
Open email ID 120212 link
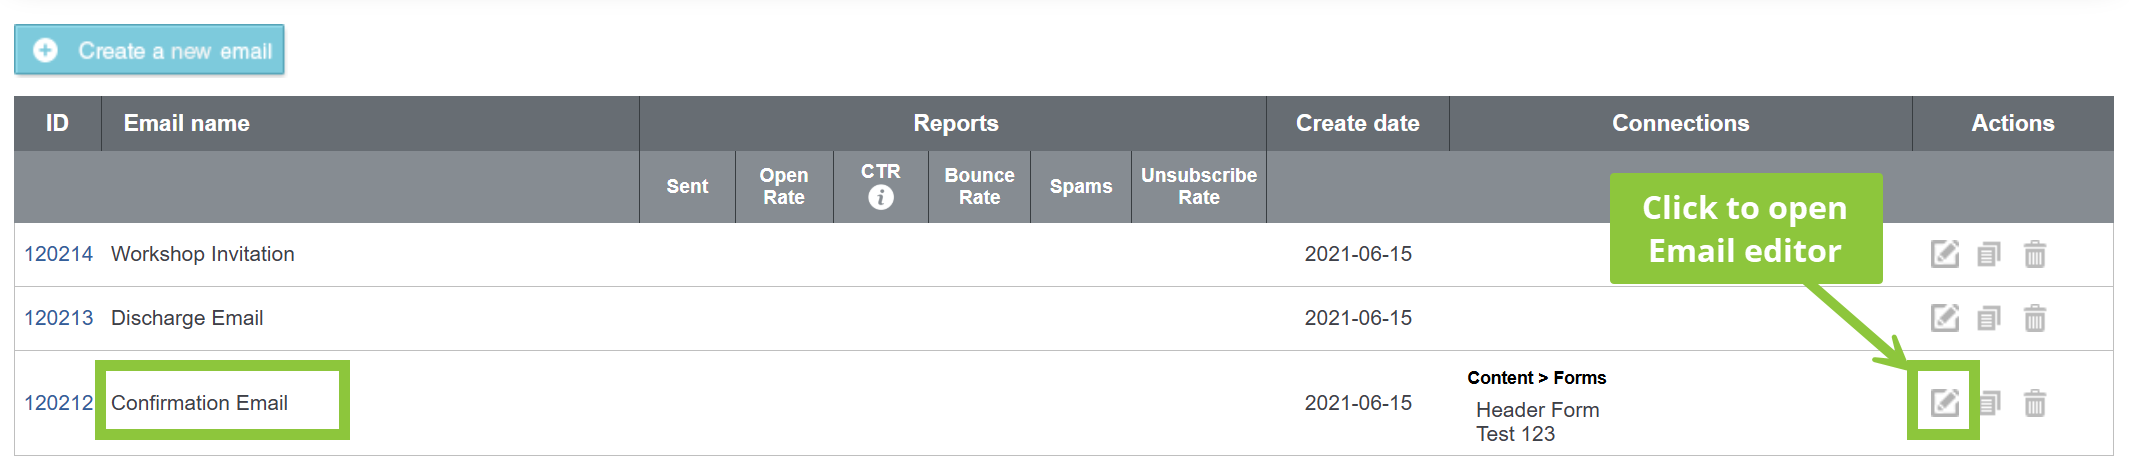click(58, 403)
